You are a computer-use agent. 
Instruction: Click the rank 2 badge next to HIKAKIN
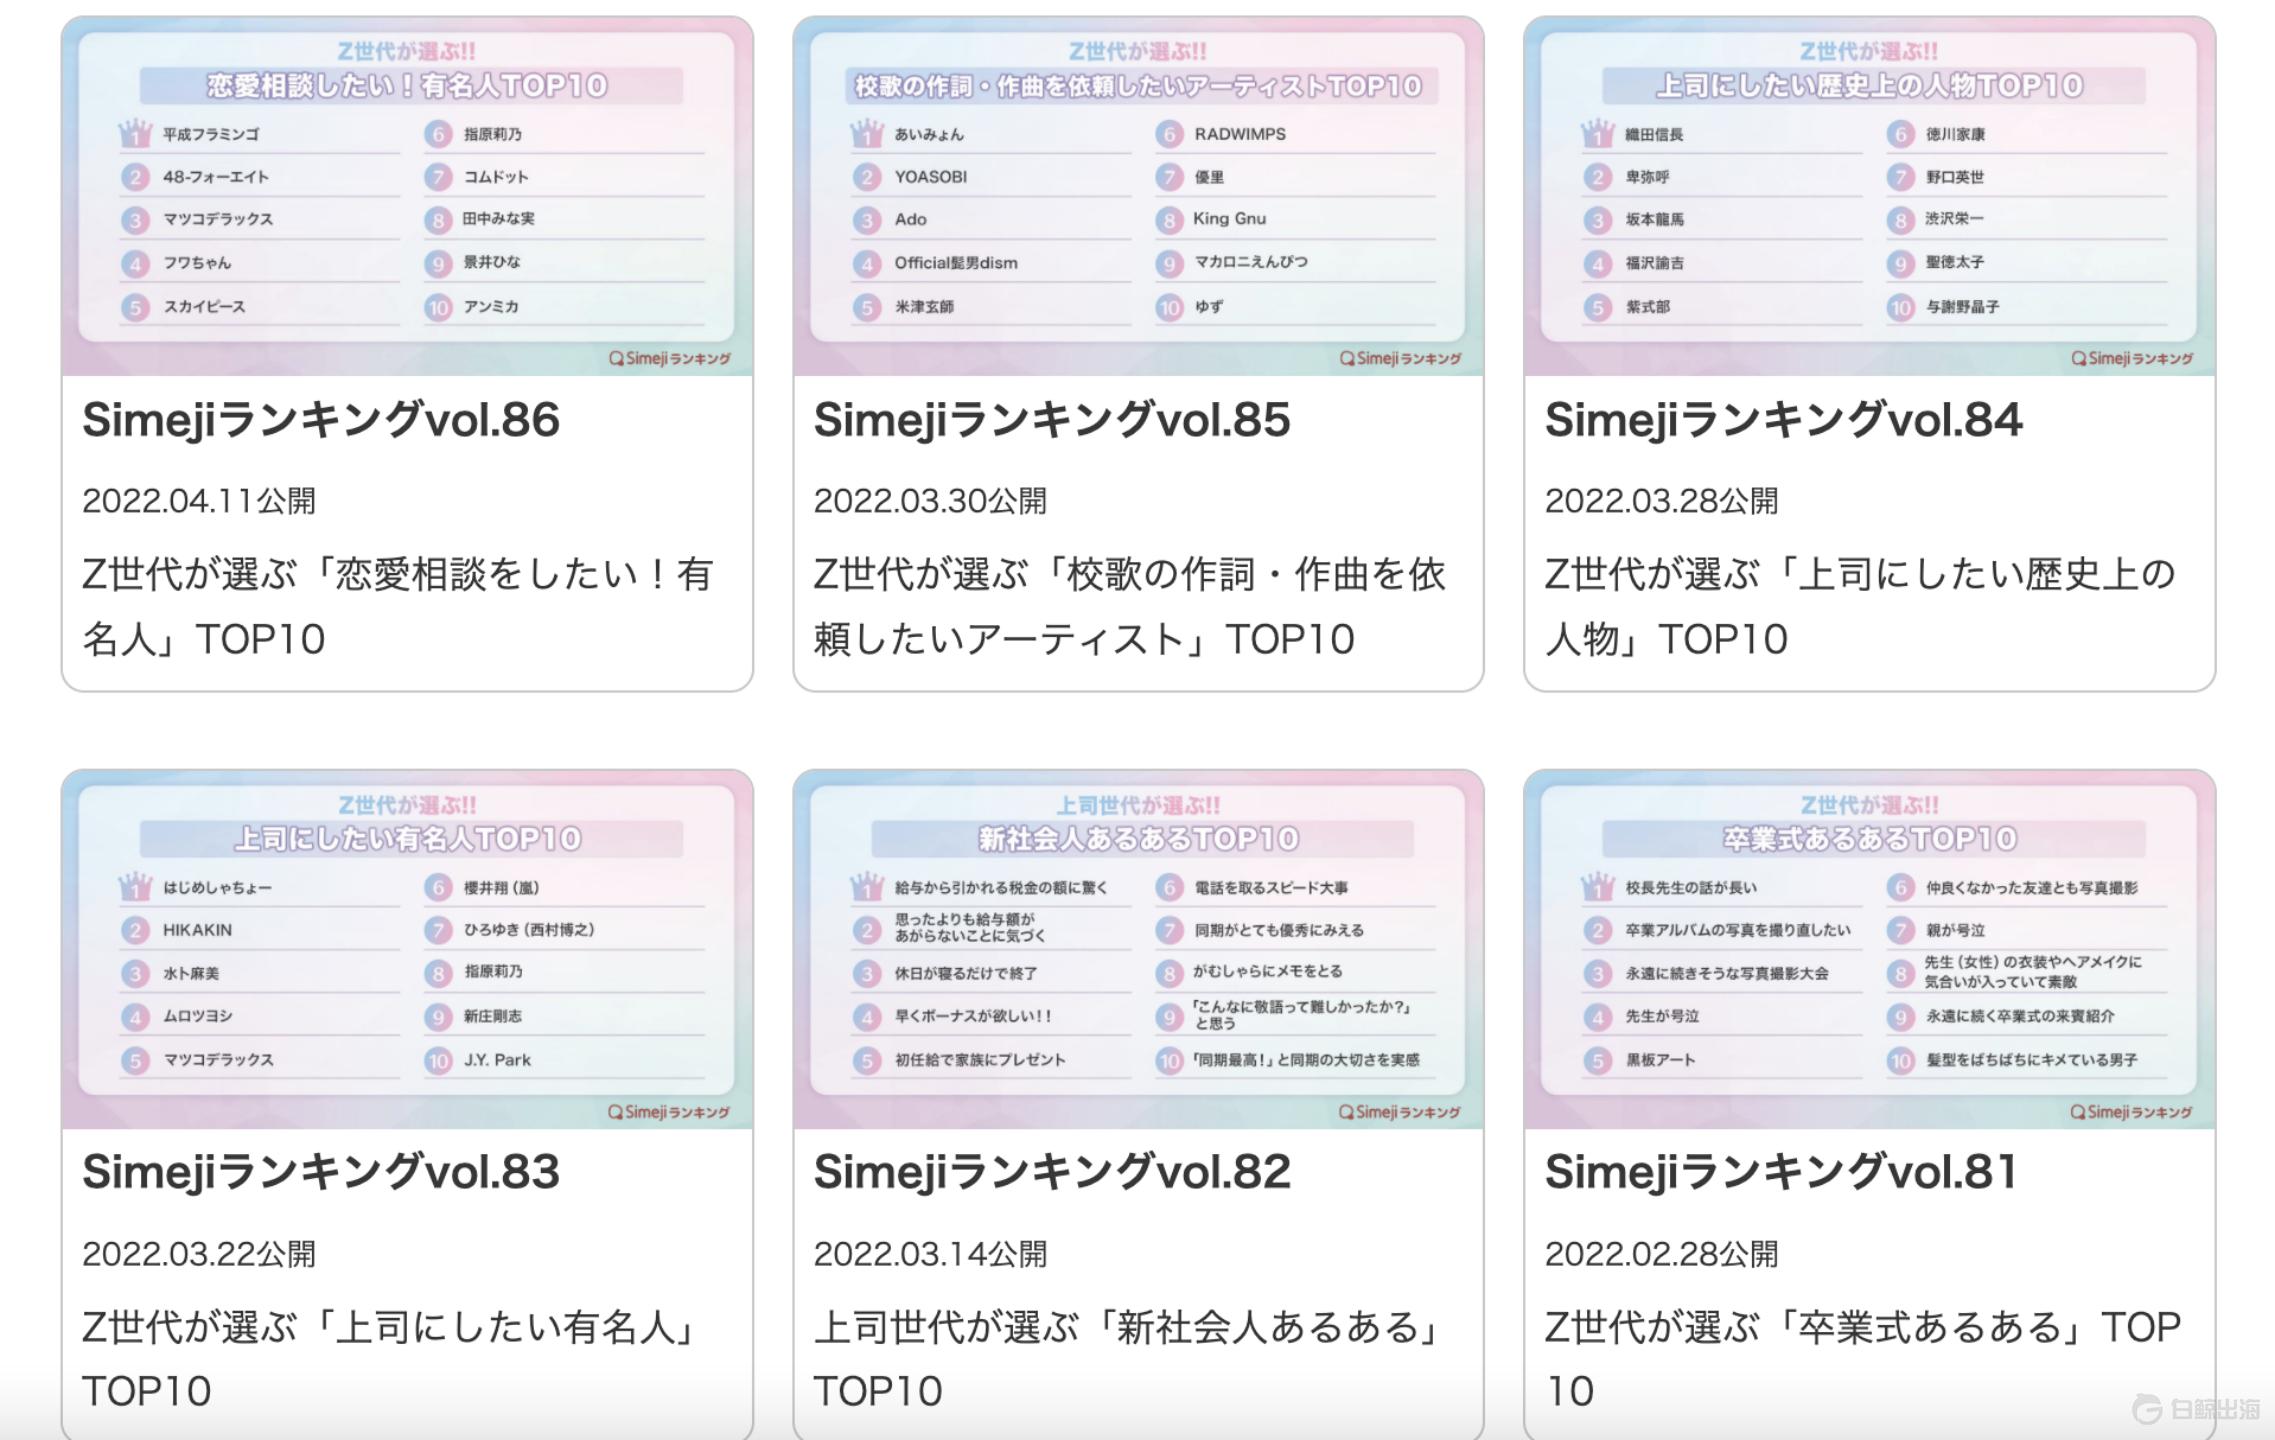[136, 930]
